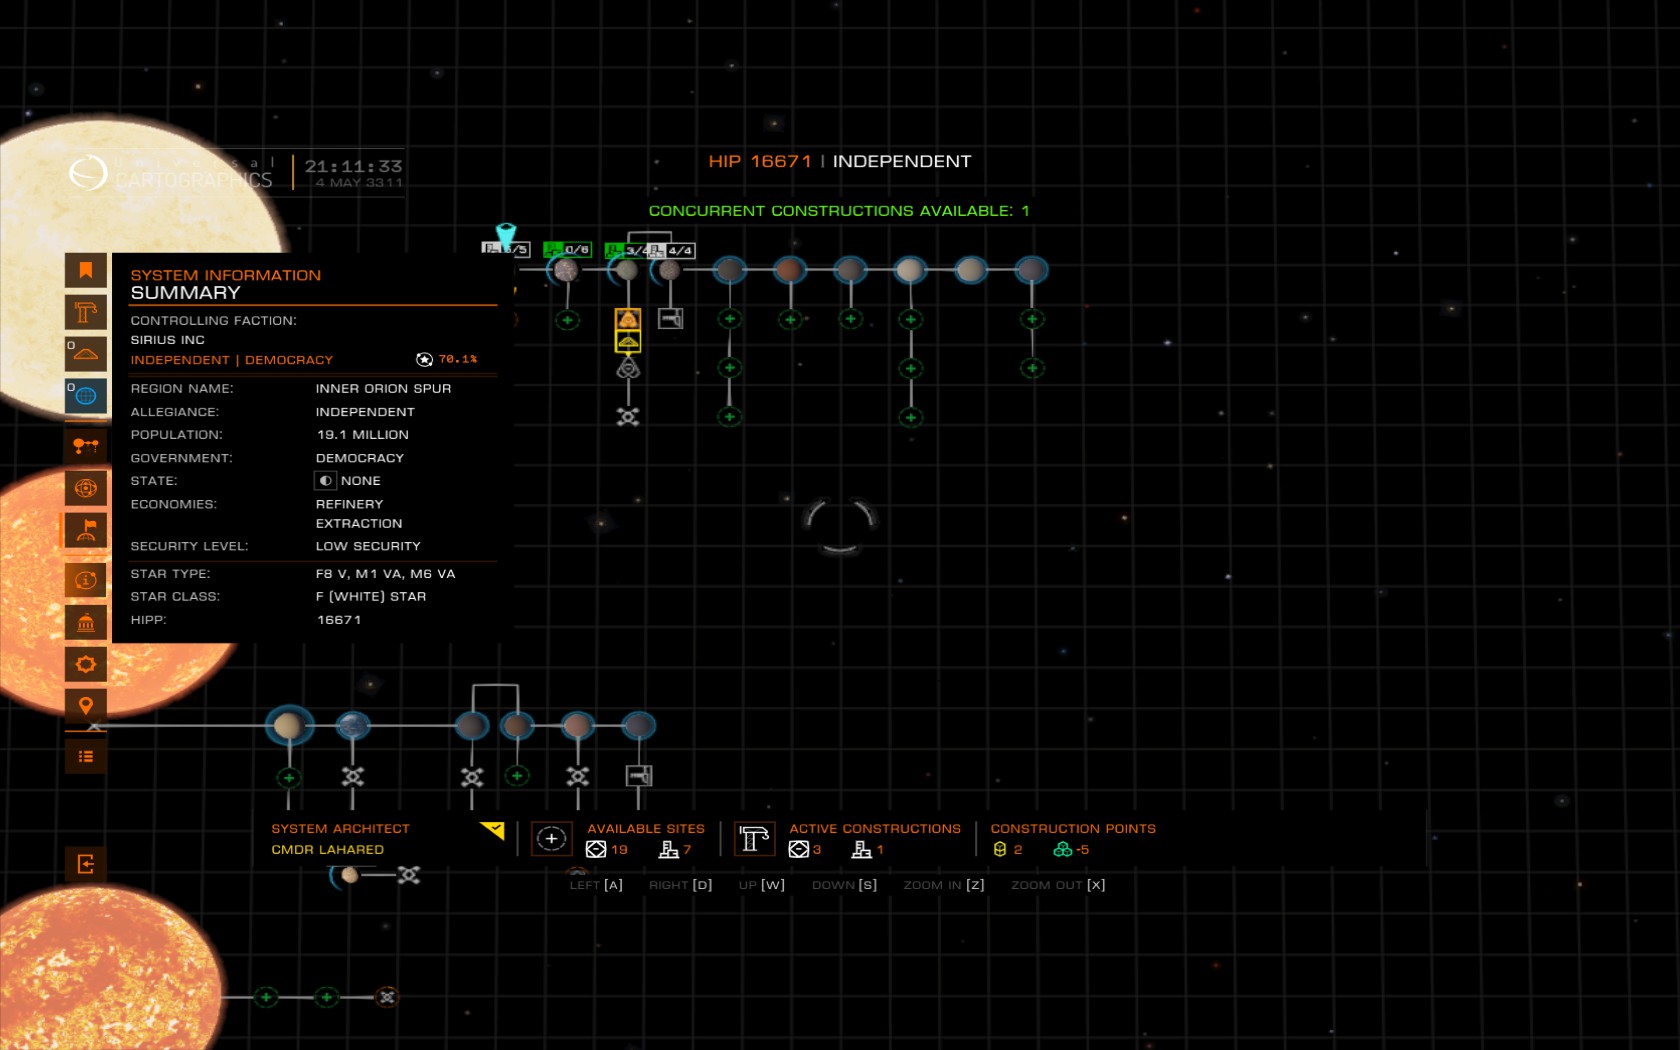Viewport: 1680px width, 1050px height.
Task: Click the HIP 16671 system title
Action: tap(760, 162)
